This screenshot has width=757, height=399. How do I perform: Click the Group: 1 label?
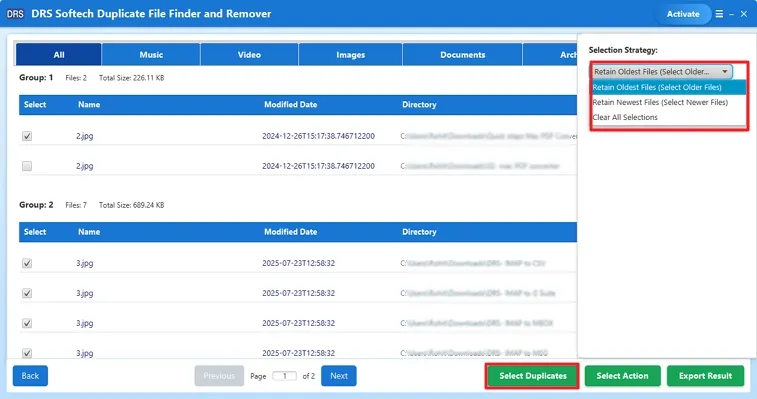[x=36, y=77]
